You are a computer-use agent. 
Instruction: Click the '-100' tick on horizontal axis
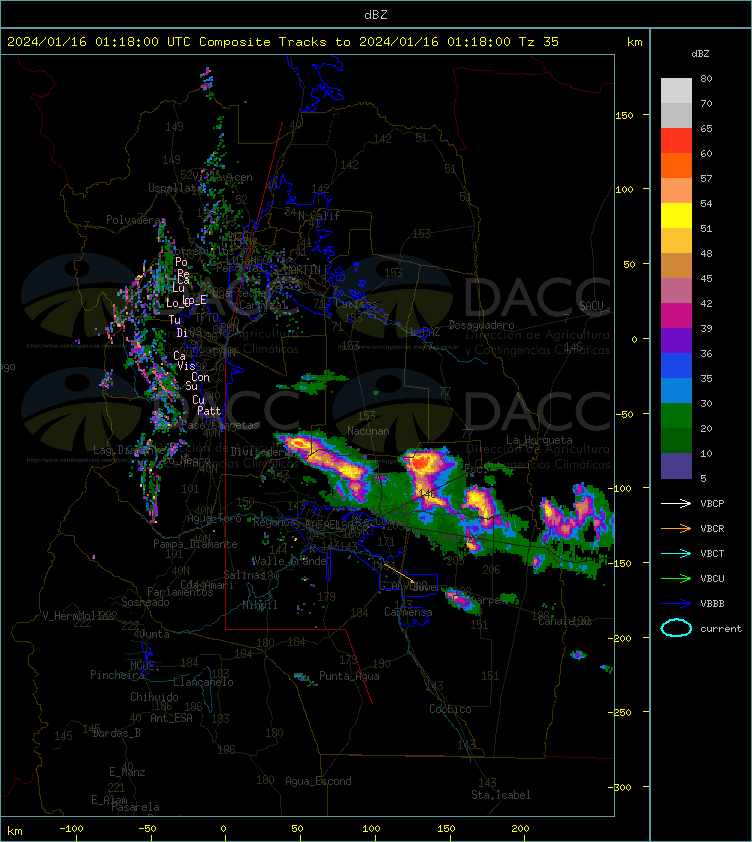coord(71,829)
